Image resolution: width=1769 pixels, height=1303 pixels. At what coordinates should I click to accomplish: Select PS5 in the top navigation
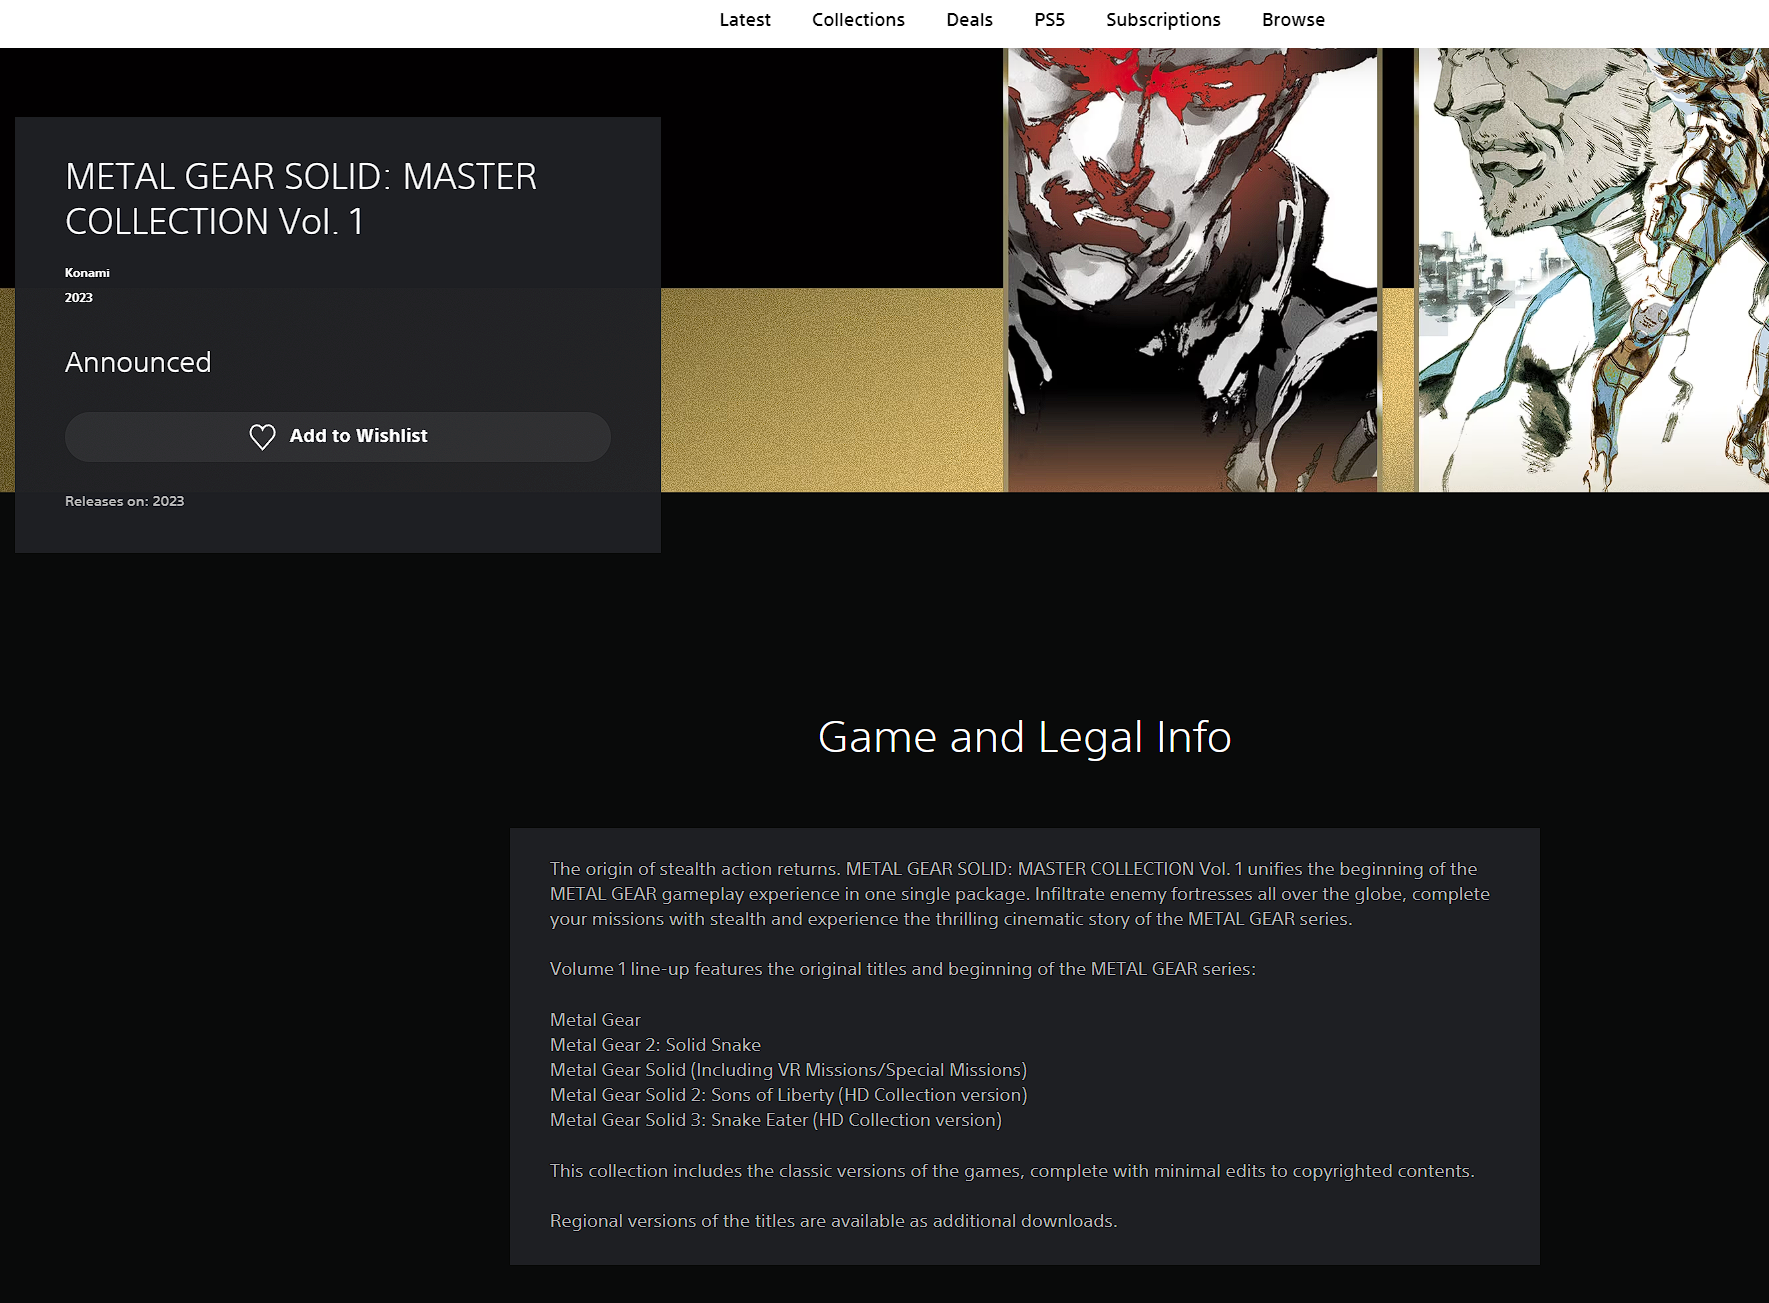(1049, 20)
